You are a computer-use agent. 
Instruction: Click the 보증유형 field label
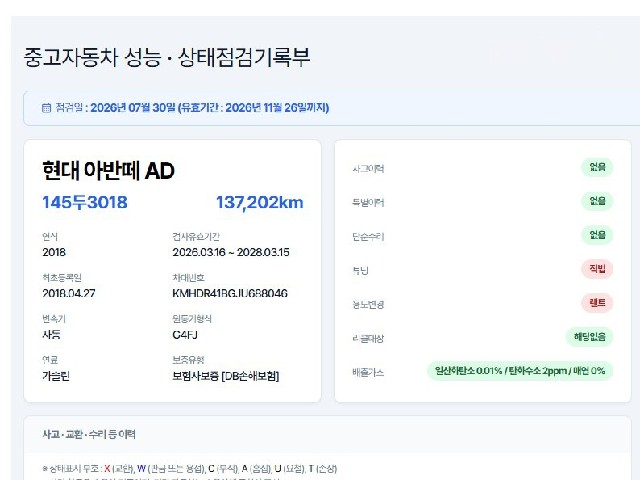point(188,360)
